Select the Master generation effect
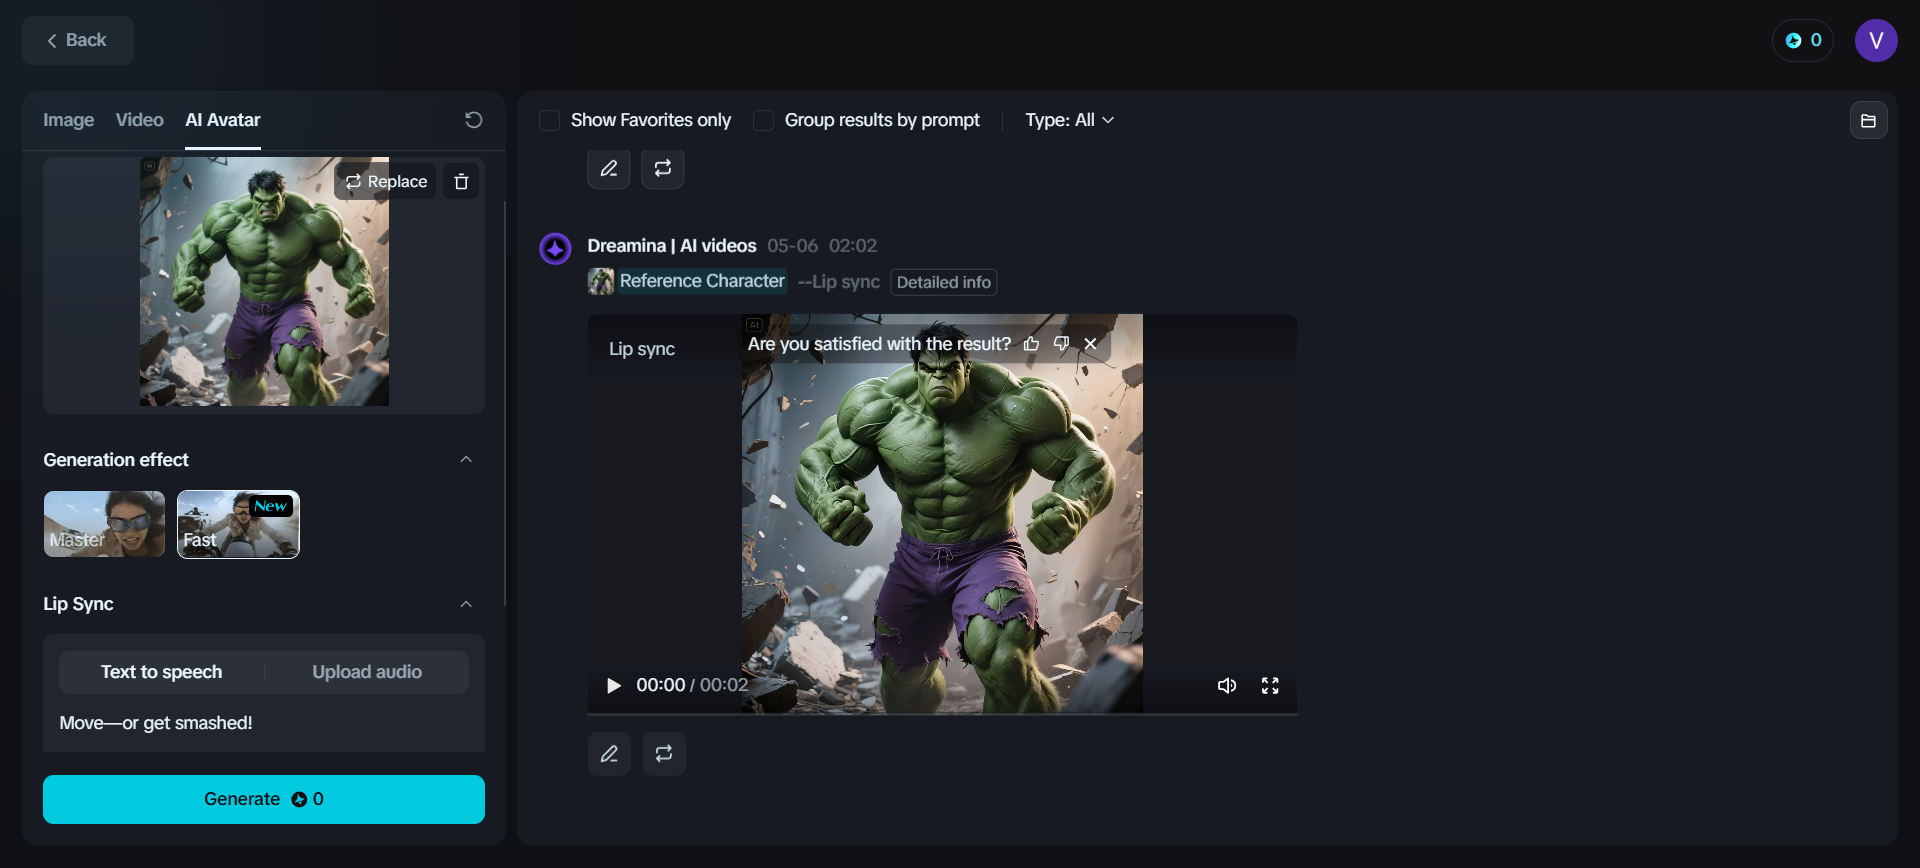This screenshot has width=1920, height=868. 105,524
